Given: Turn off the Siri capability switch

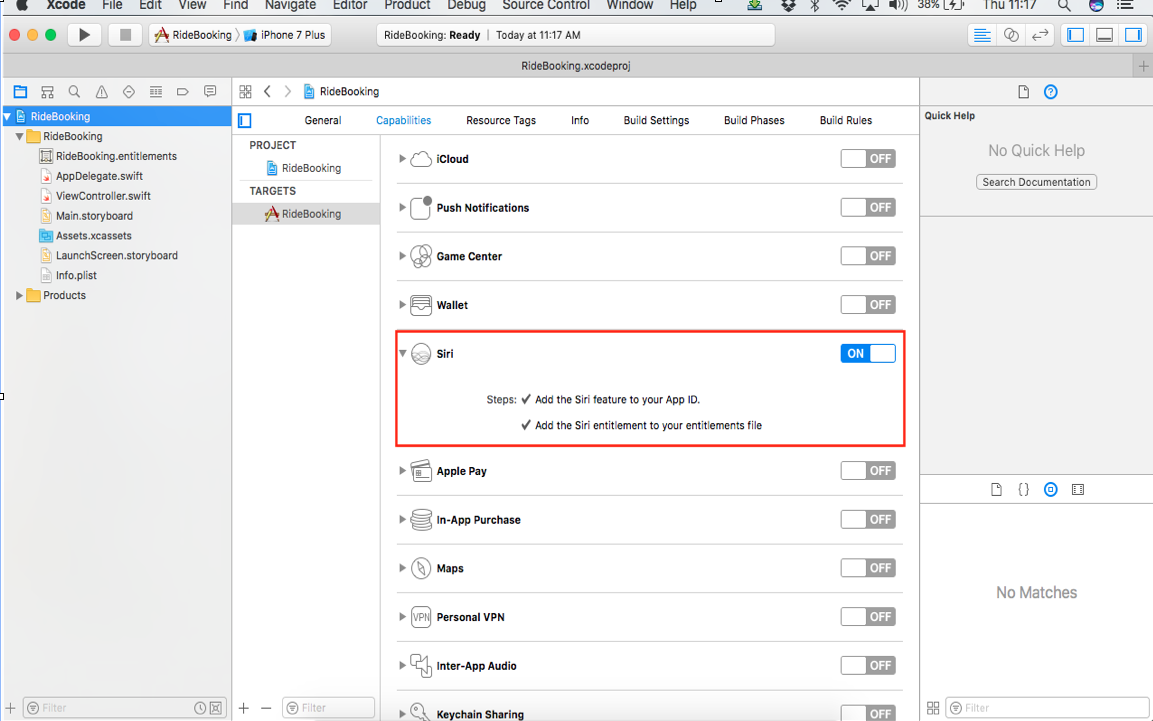Looking at the screenshot, I should (868, 354).
